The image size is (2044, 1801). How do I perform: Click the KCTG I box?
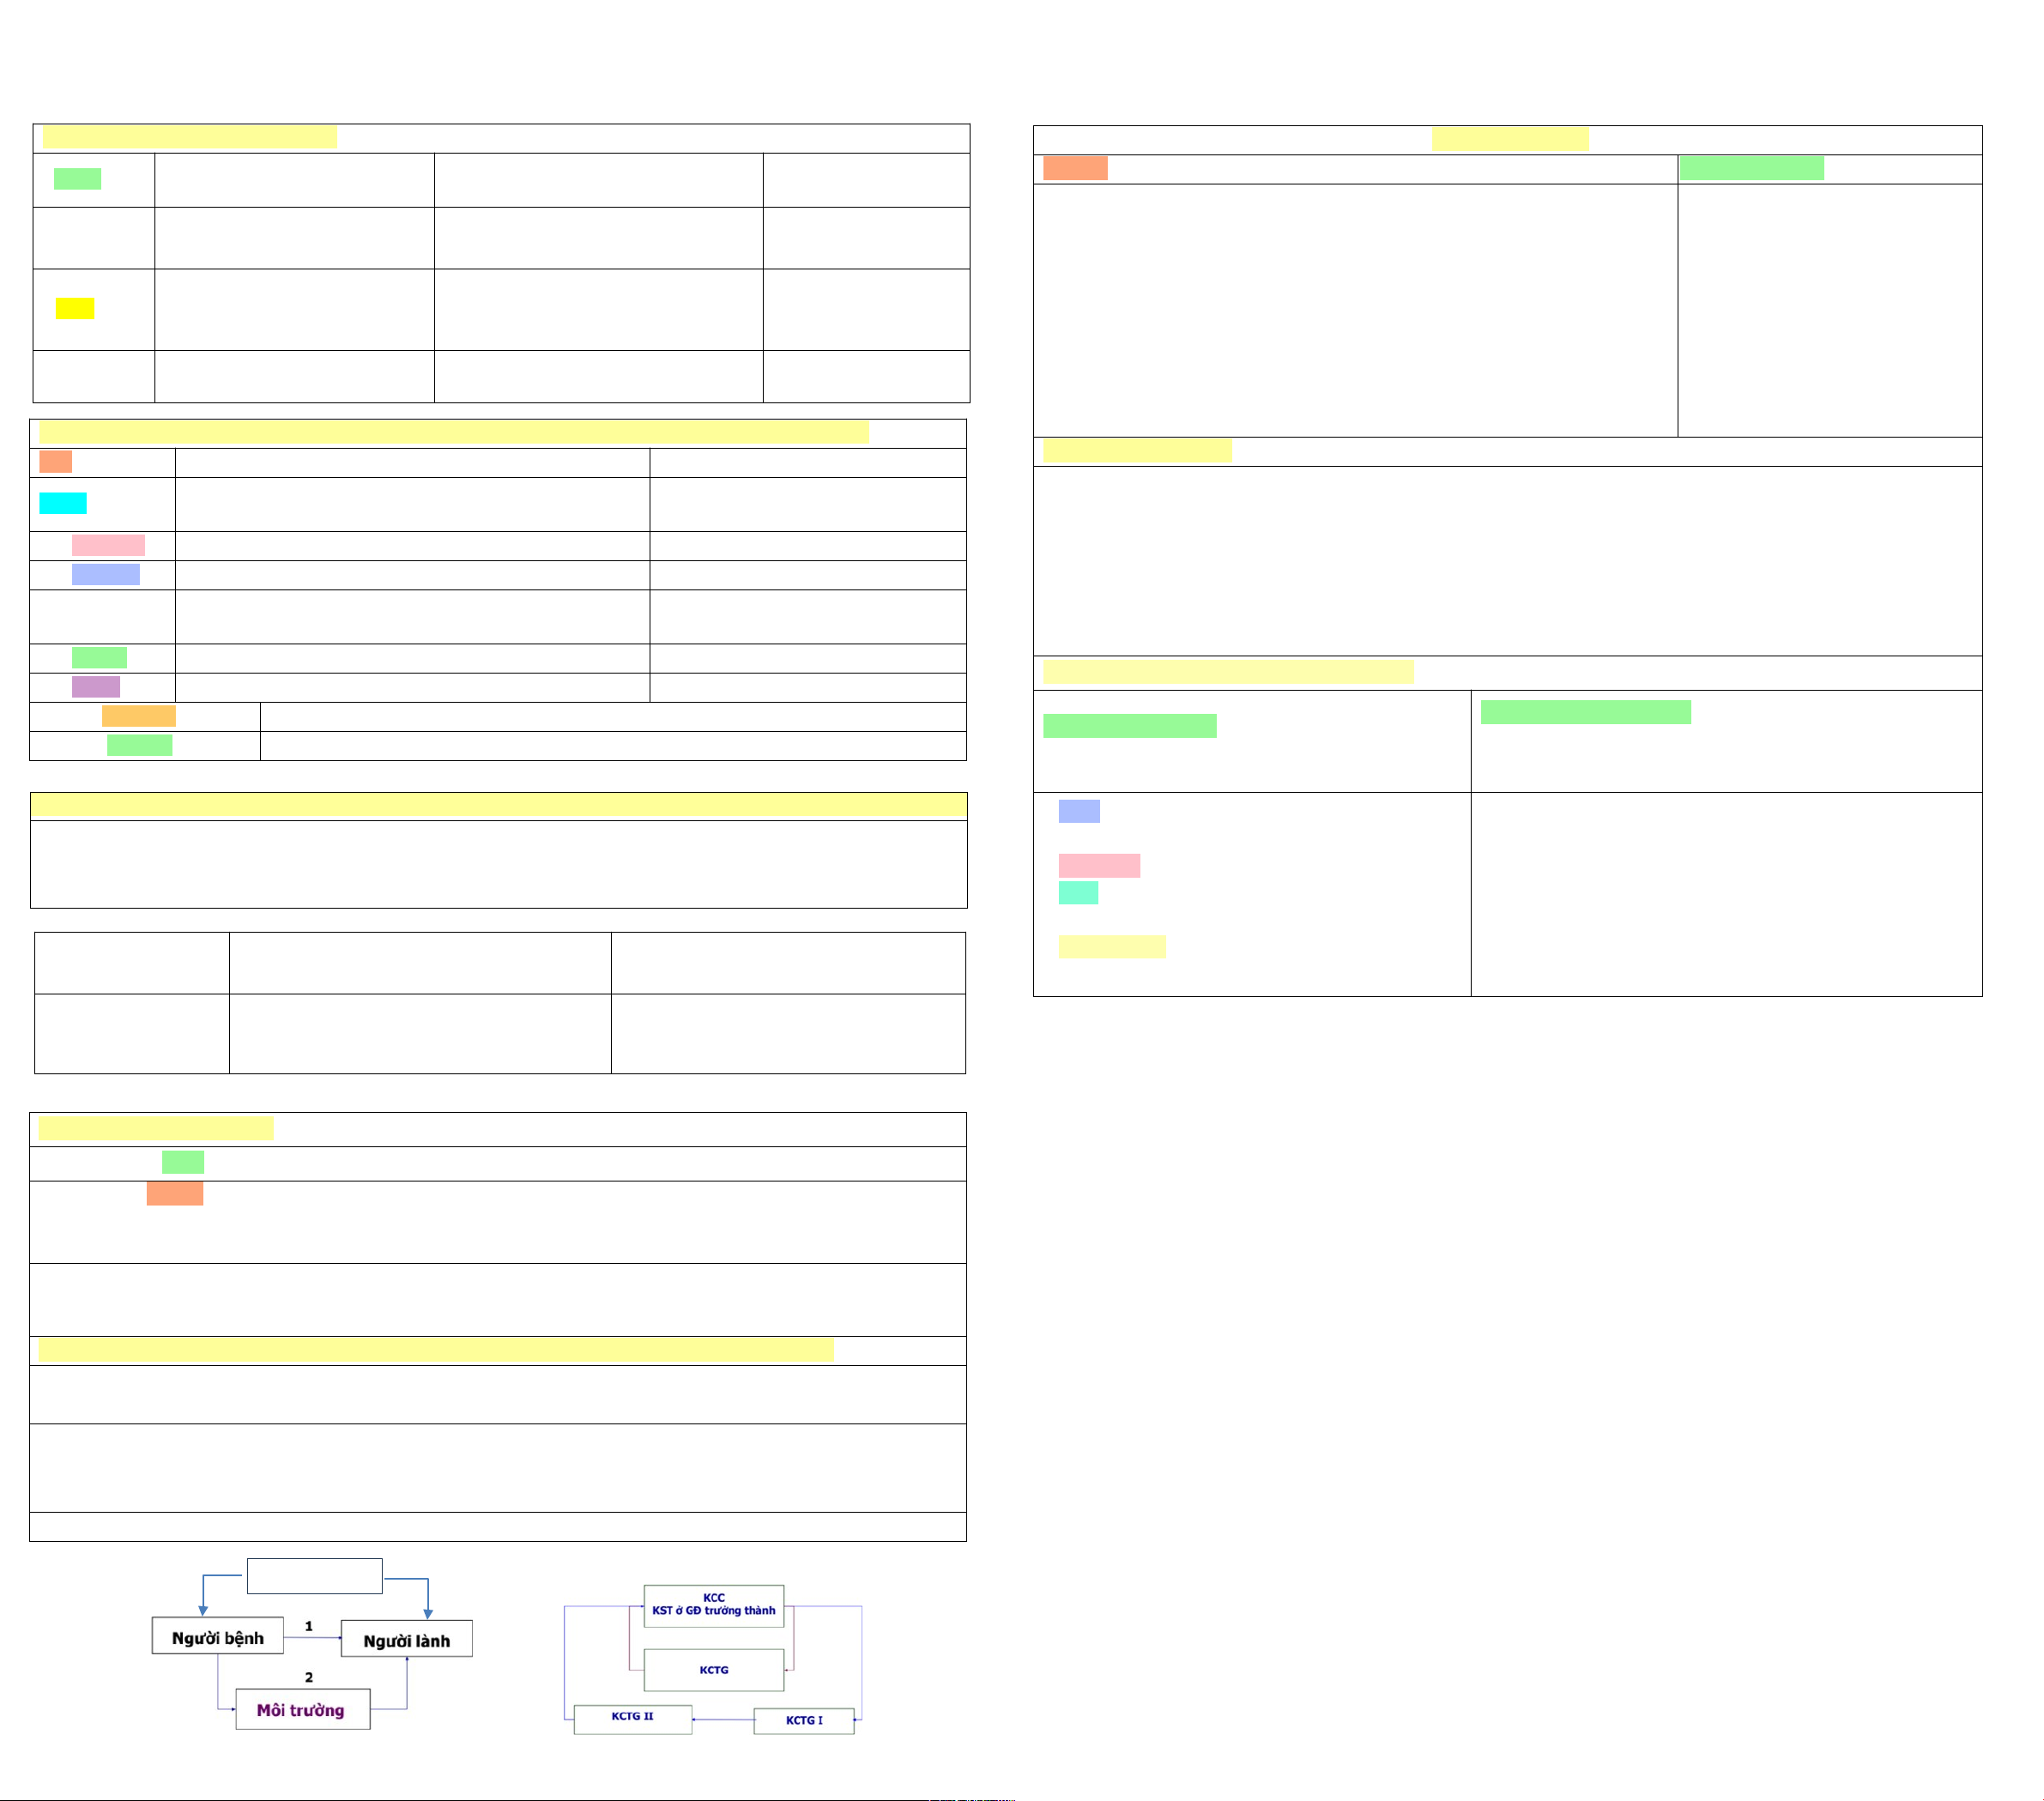pos(803,1721)
